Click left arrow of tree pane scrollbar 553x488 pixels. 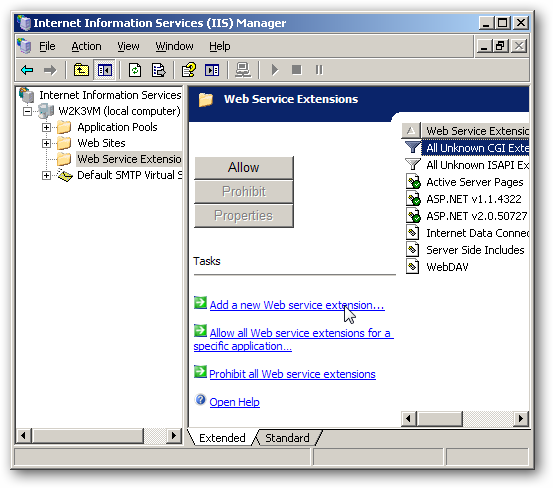[23, 436]
